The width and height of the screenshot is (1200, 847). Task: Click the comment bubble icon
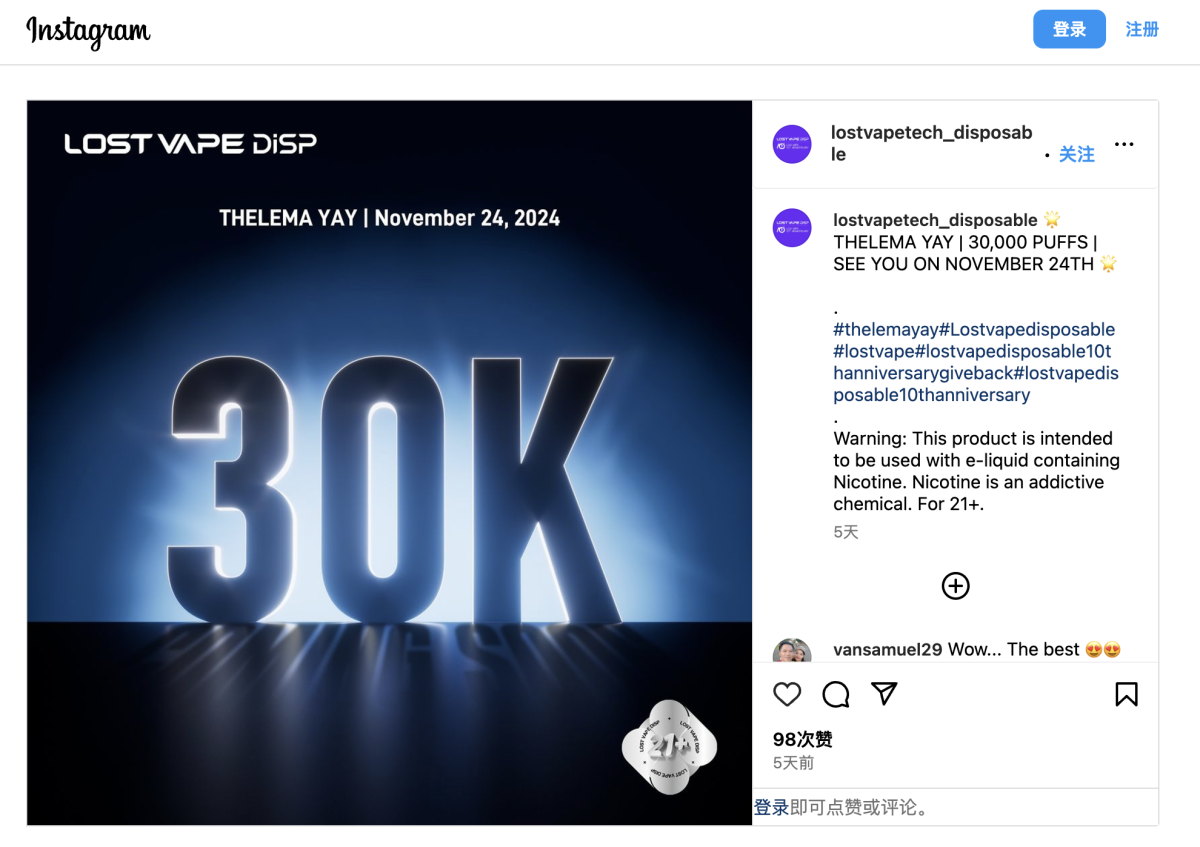(x=836, y=694)
